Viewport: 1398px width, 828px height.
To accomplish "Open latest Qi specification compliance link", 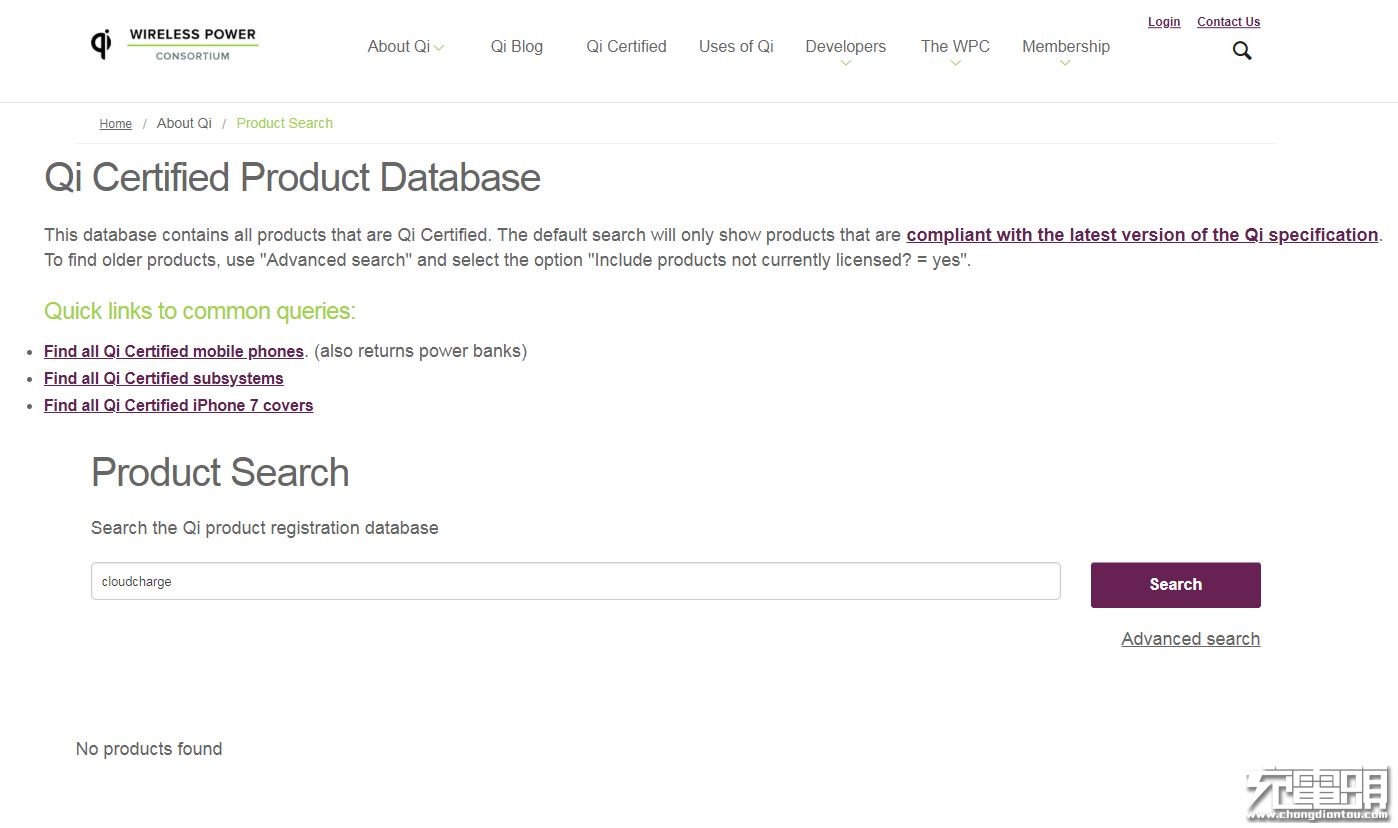I will click(x=1142, y=235).
